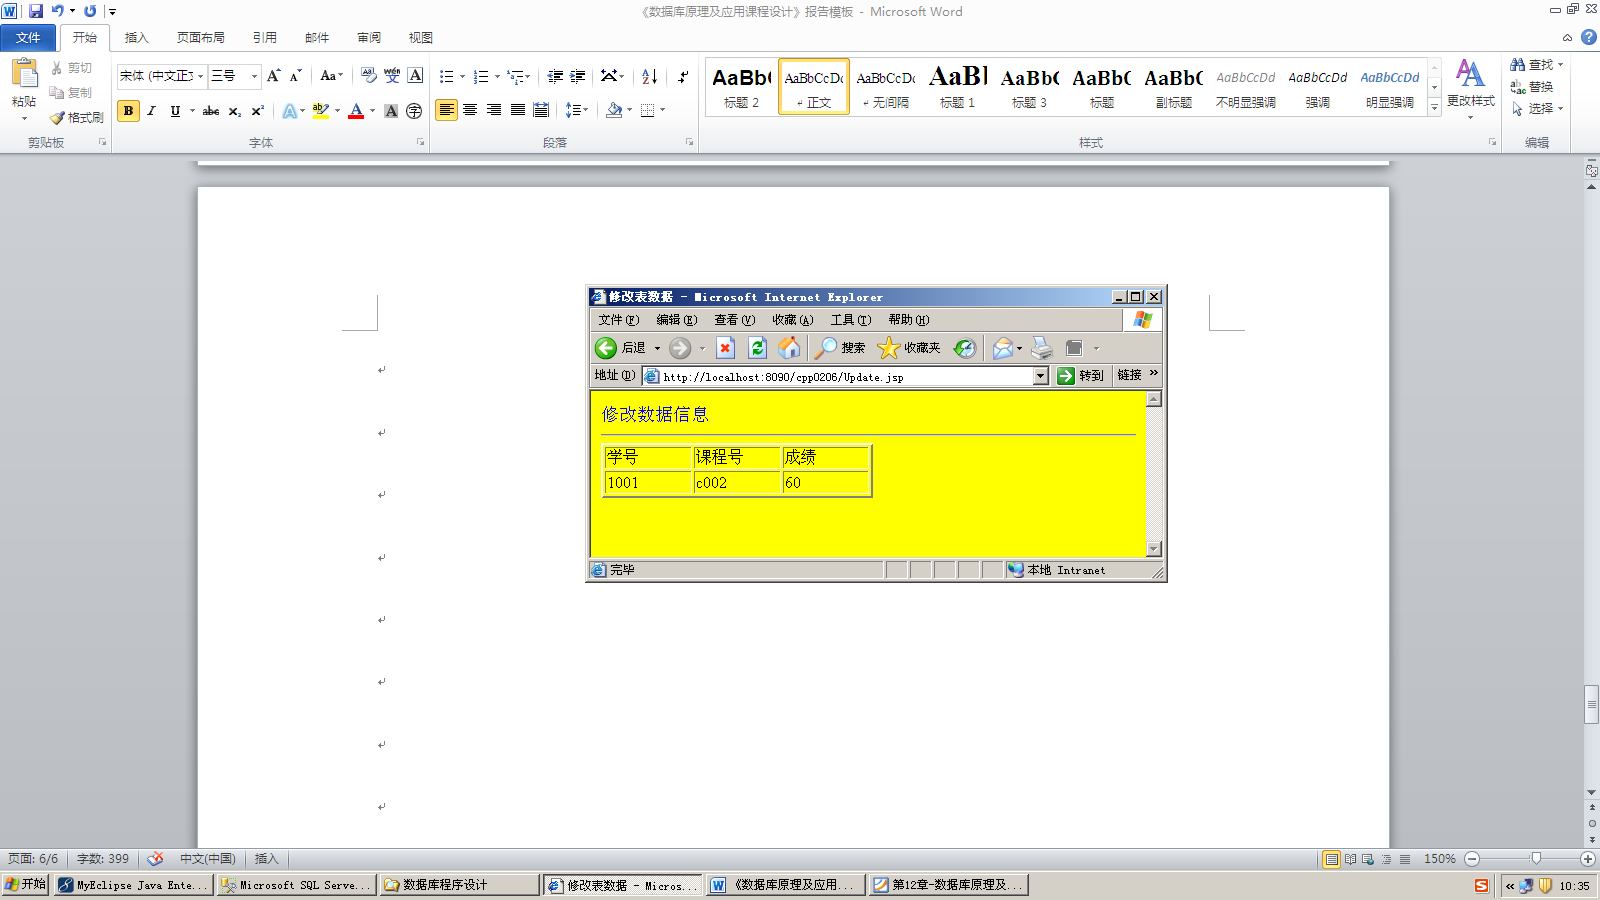Save the document from Quick Access Toolbar
The width and height of the screenshot is (1600, 900).
point(36,11)
